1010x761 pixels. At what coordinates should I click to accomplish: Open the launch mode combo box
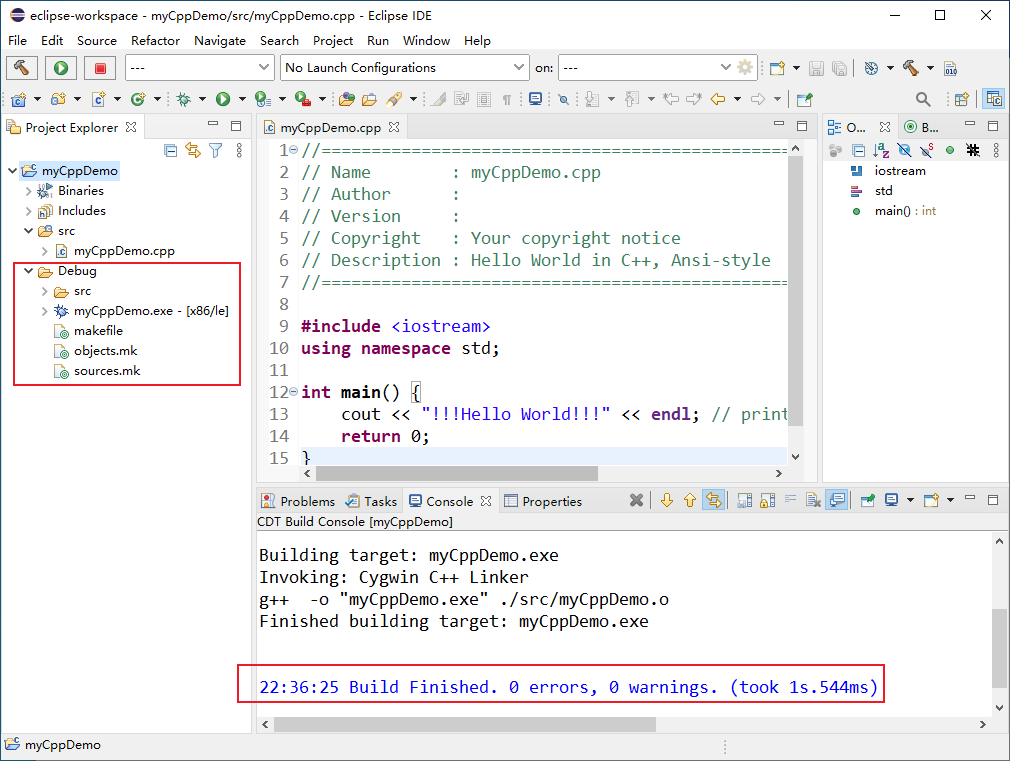pos(198,68)
